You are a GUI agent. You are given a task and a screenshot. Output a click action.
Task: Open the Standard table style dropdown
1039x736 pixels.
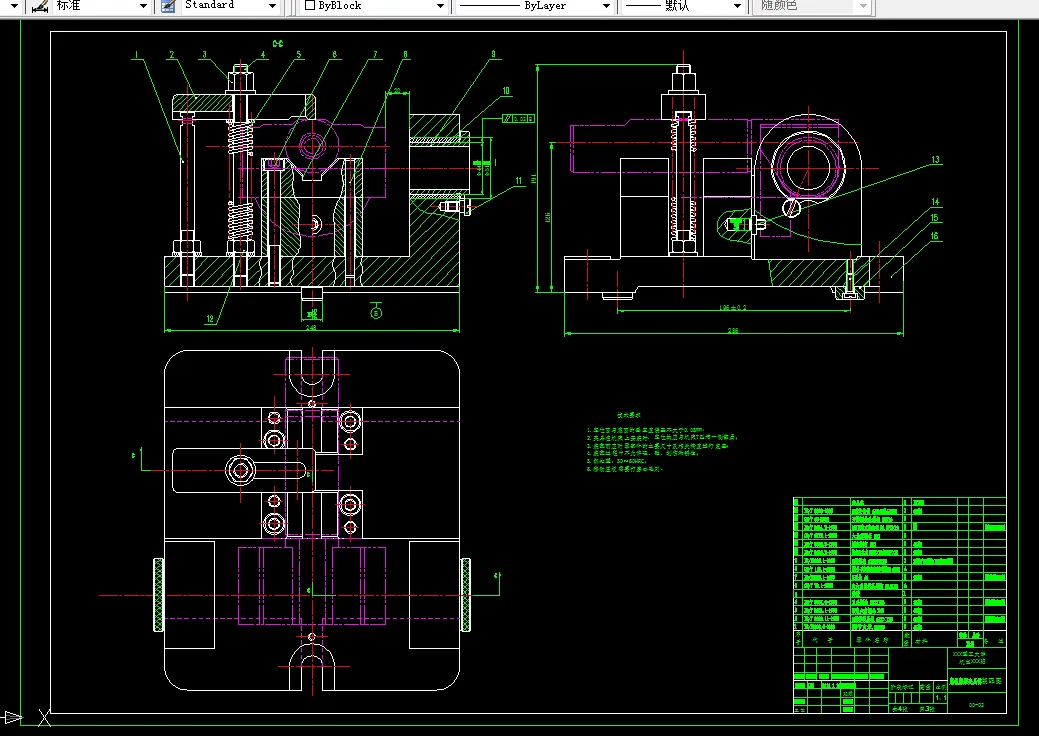click(x=272, y=6)
